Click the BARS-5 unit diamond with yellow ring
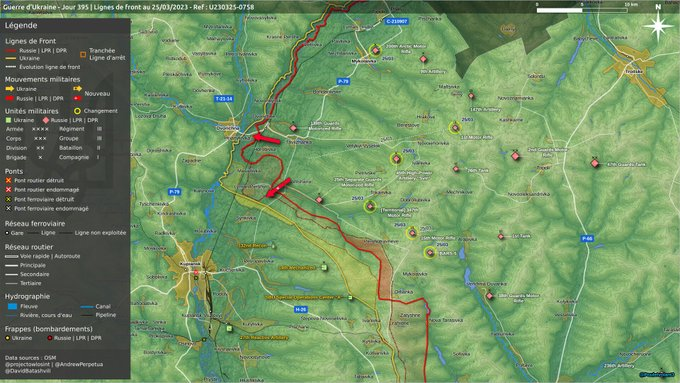The height and width of the screenshot is (383, 680). tap(430, 252)
